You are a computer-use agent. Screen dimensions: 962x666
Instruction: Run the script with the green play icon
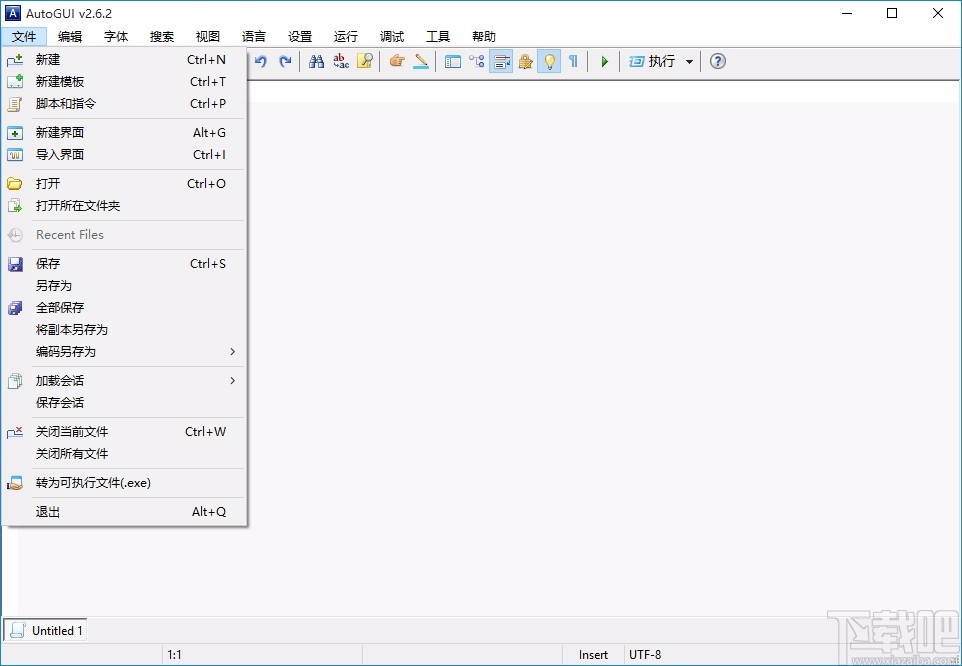click(x=603, y=61)
